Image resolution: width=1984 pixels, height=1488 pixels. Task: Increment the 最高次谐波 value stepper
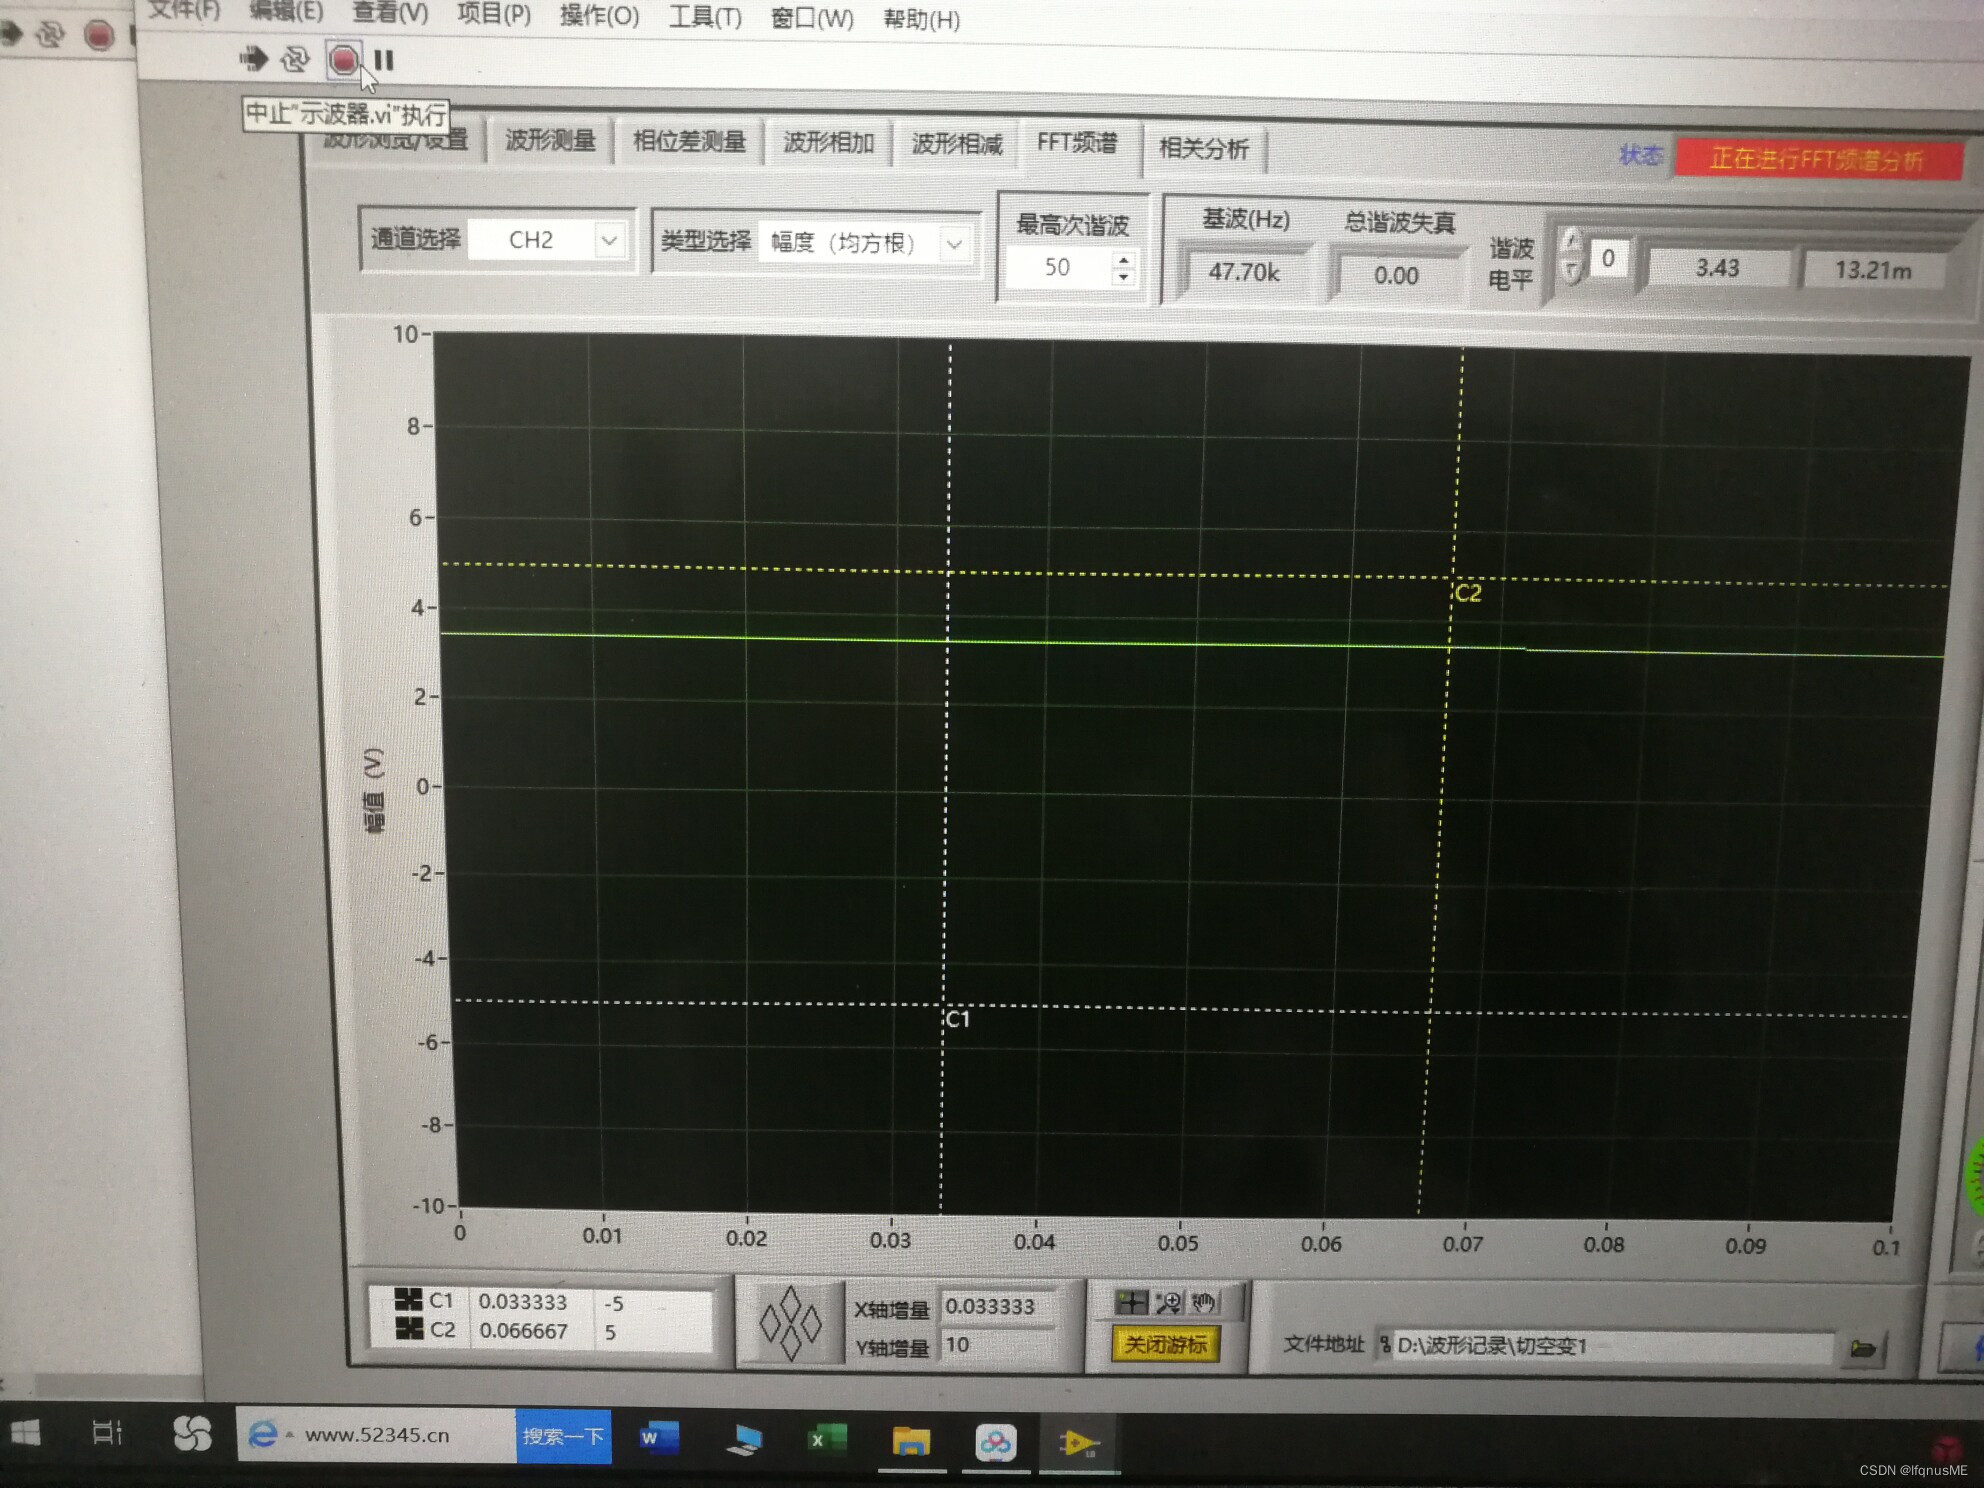(1124, 260)
